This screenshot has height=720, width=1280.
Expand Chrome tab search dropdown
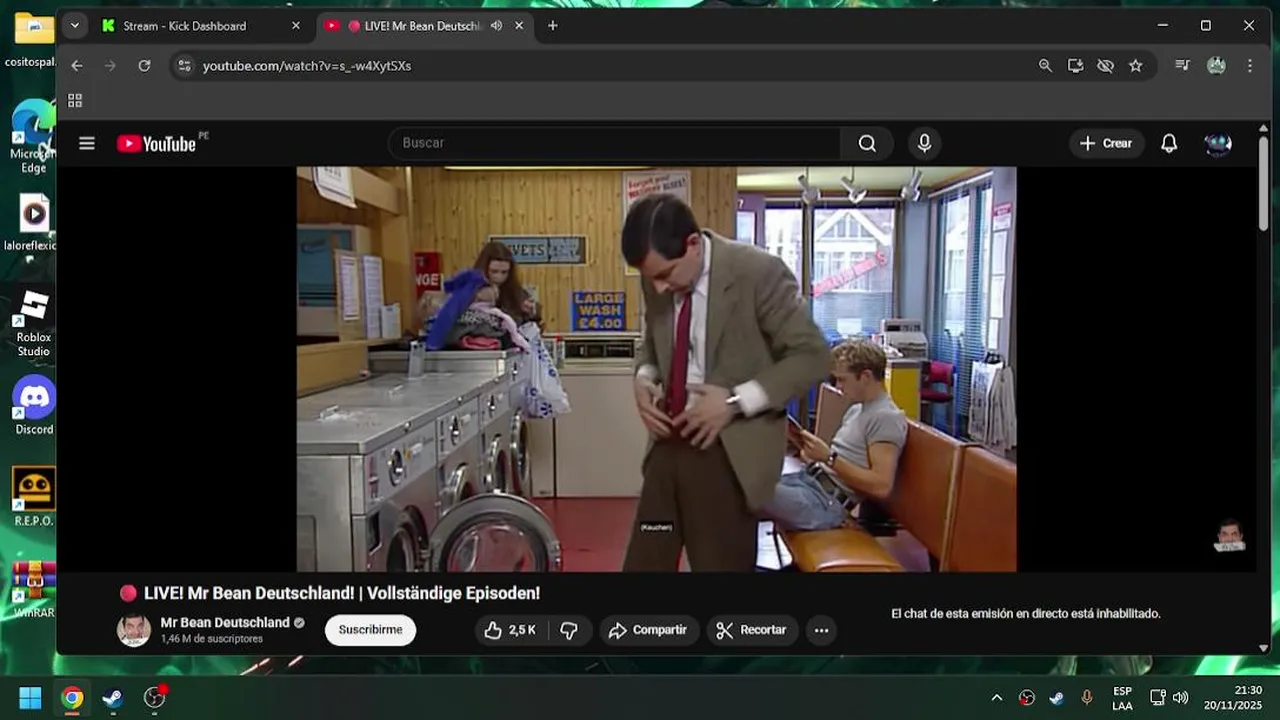click(x=74, y=26)
